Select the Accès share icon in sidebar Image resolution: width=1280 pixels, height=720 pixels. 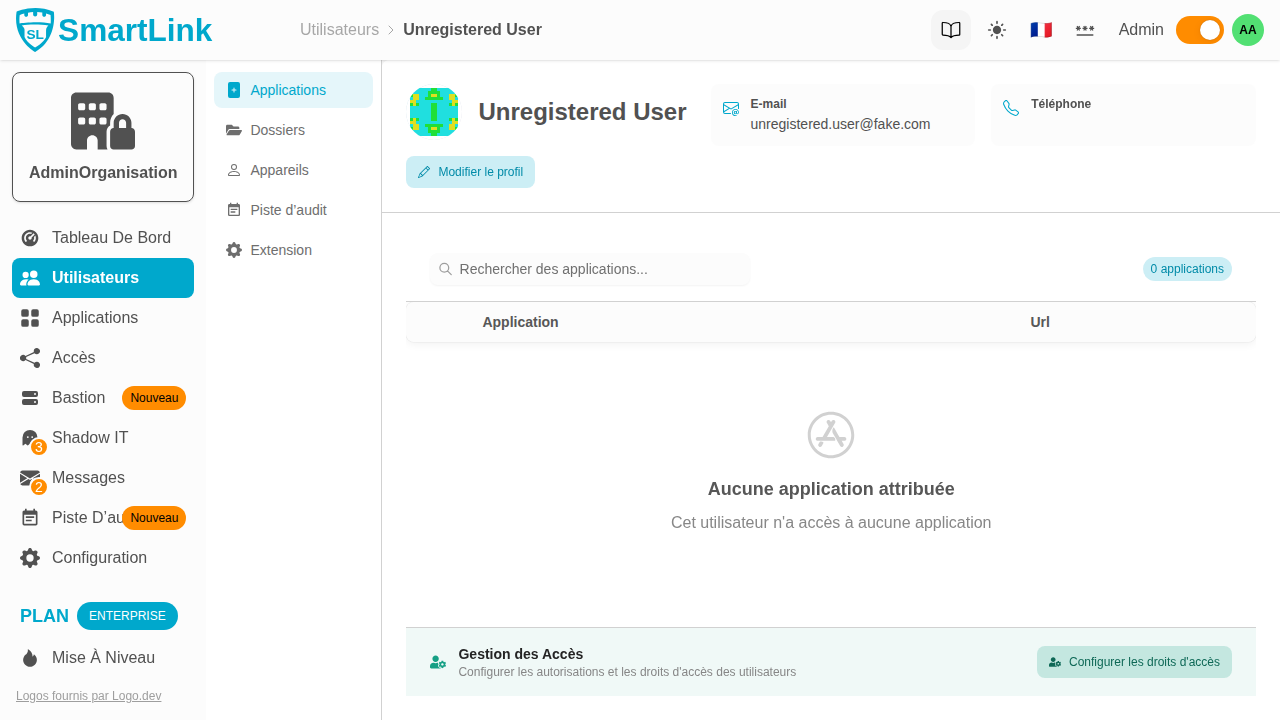[29, 357]
